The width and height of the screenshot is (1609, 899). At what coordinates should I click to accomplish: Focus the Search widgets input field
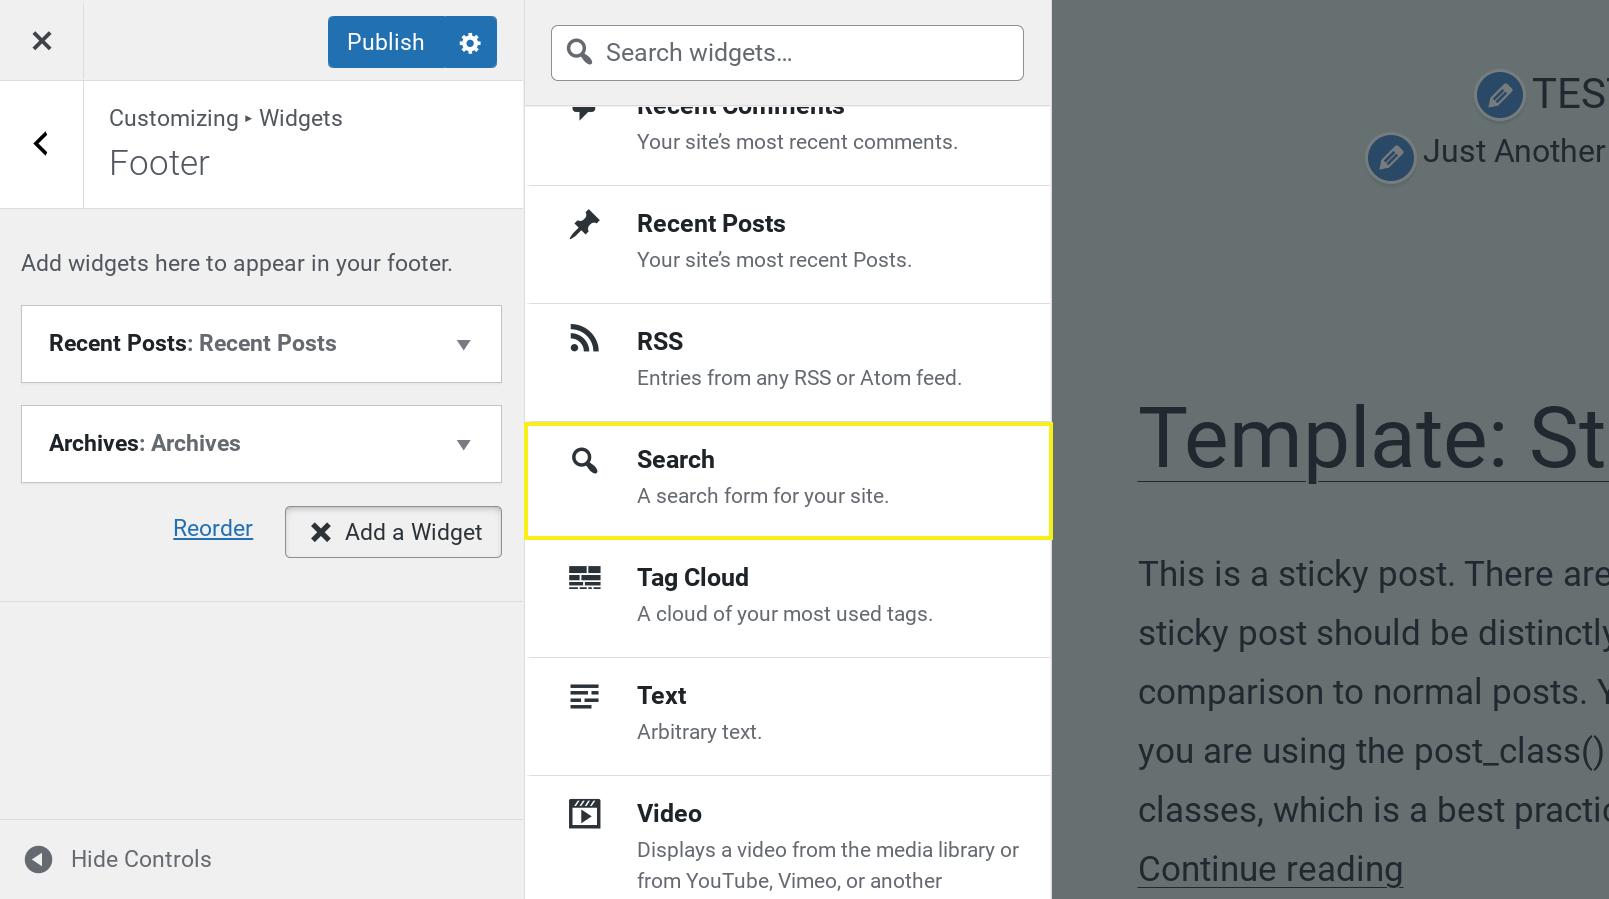(x=800, y=53)
